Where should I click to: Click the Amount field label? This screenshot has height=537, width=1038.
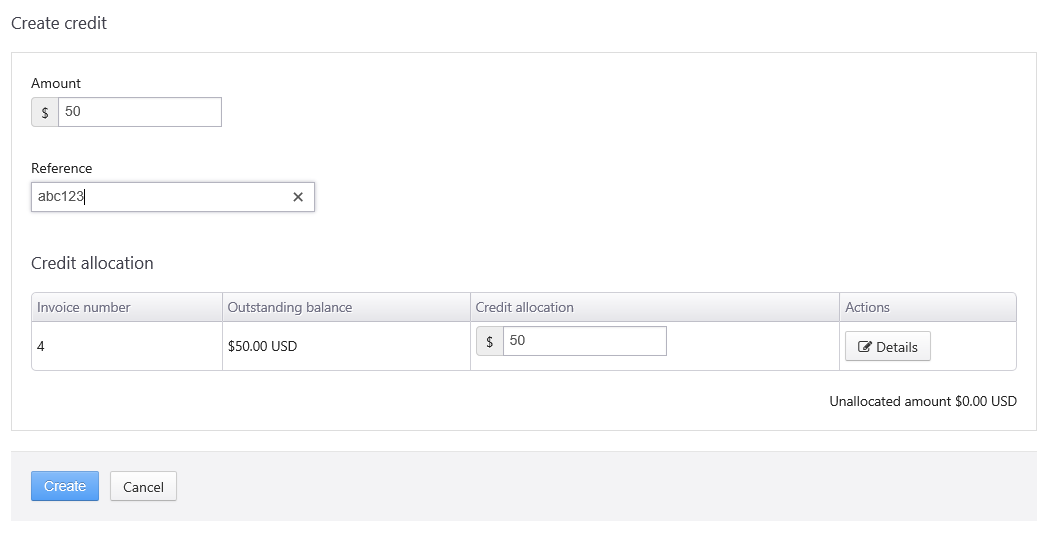click(x=56, y=83)
